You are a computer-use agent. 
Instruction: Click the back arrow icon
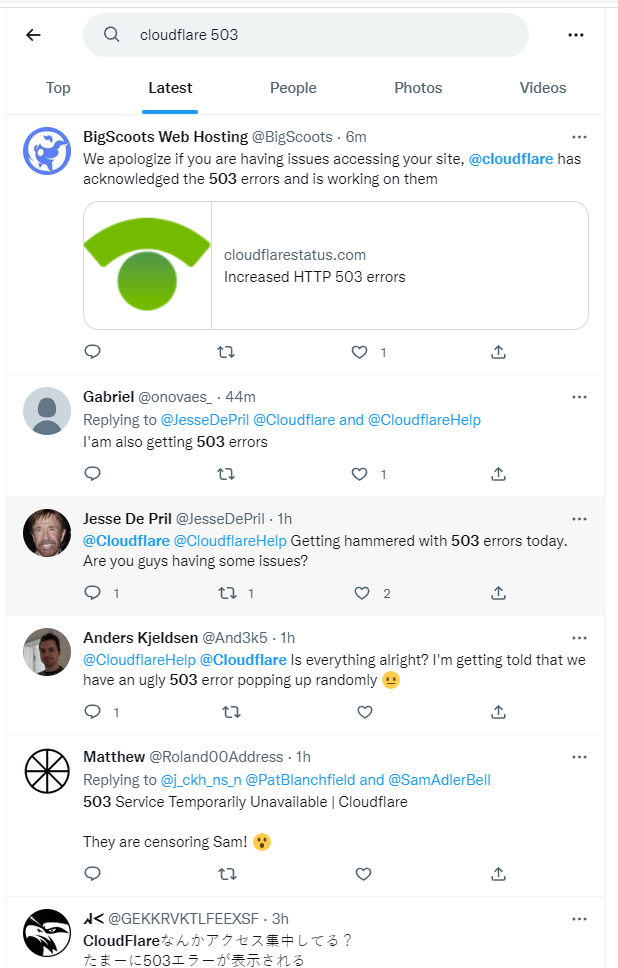[x=33, y=35]
